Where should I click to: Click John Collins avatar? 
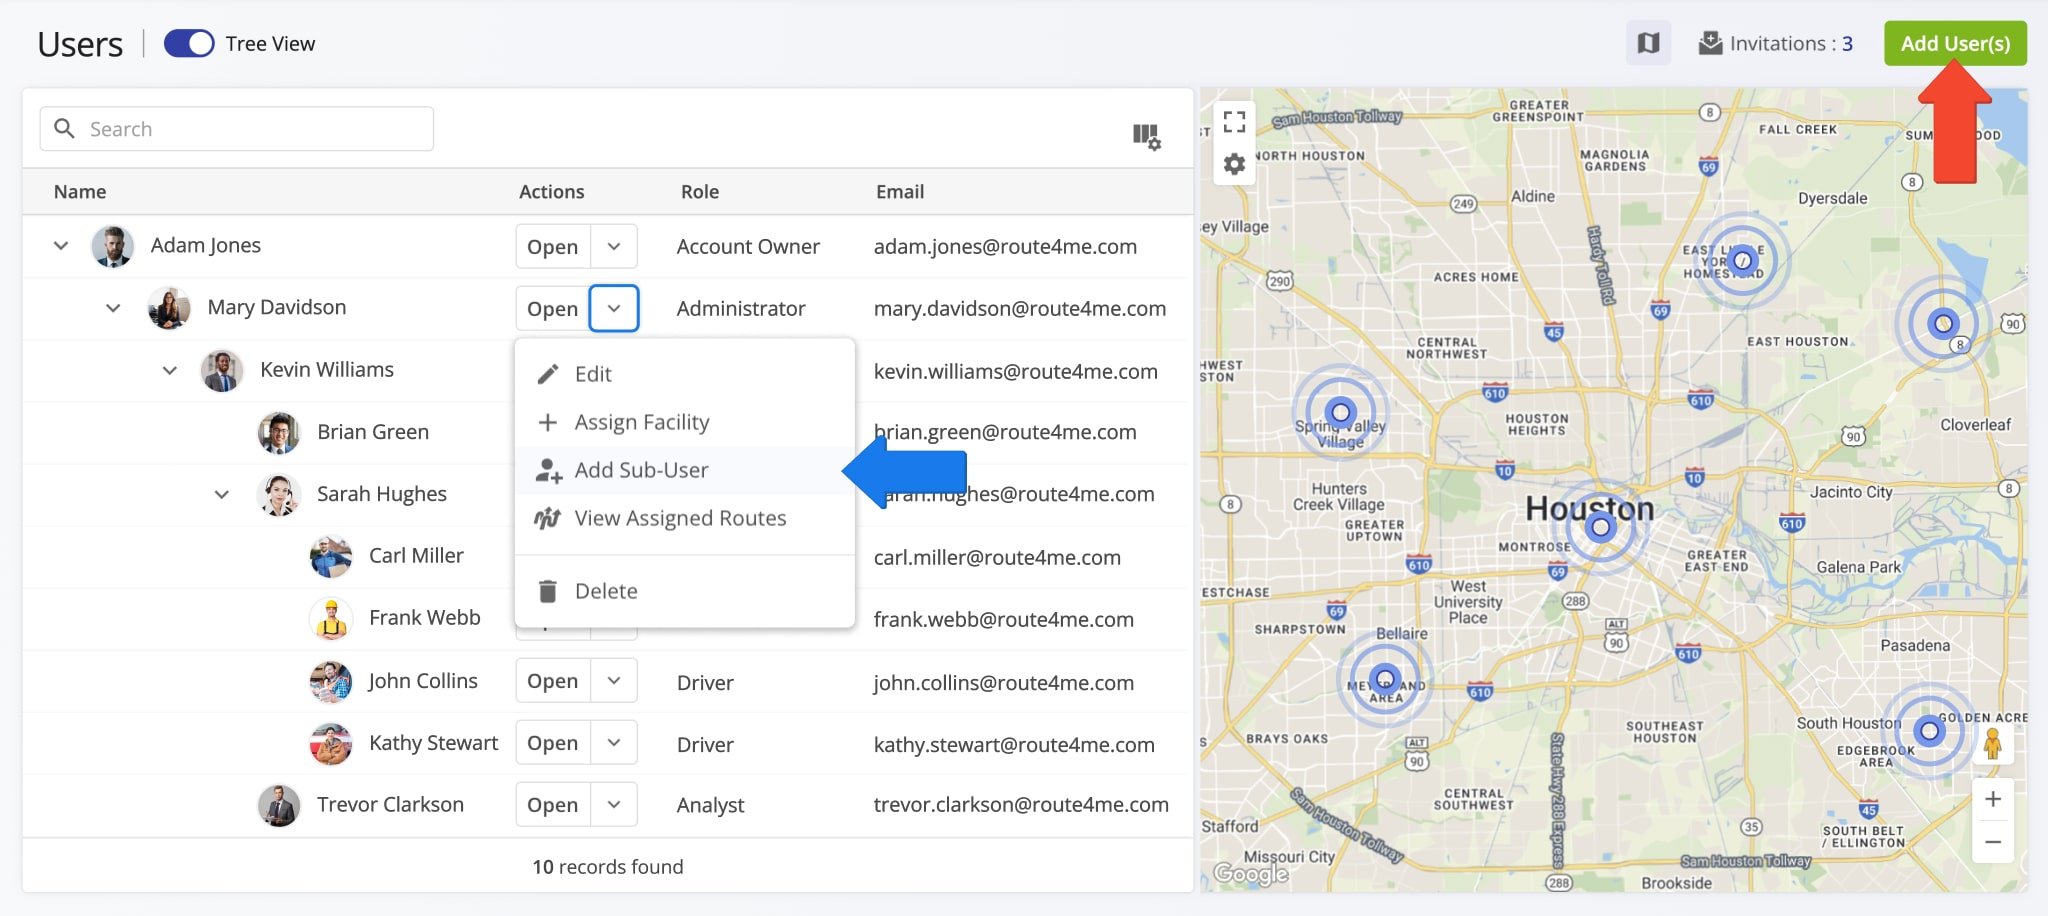click(x=331, y=681)
